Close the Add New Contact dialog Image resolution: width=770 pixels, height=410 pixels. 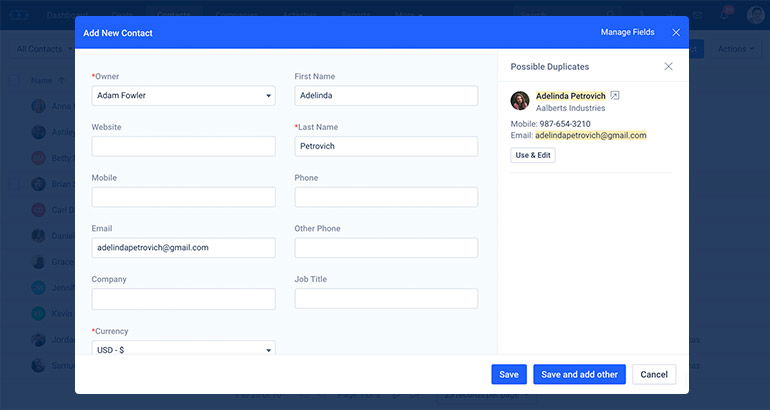(x=676, y=32)
